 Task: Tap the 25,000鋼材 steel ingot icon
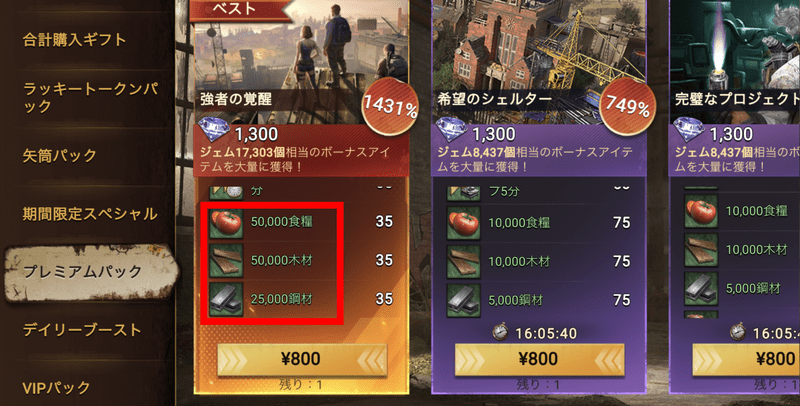click(226, 299)
